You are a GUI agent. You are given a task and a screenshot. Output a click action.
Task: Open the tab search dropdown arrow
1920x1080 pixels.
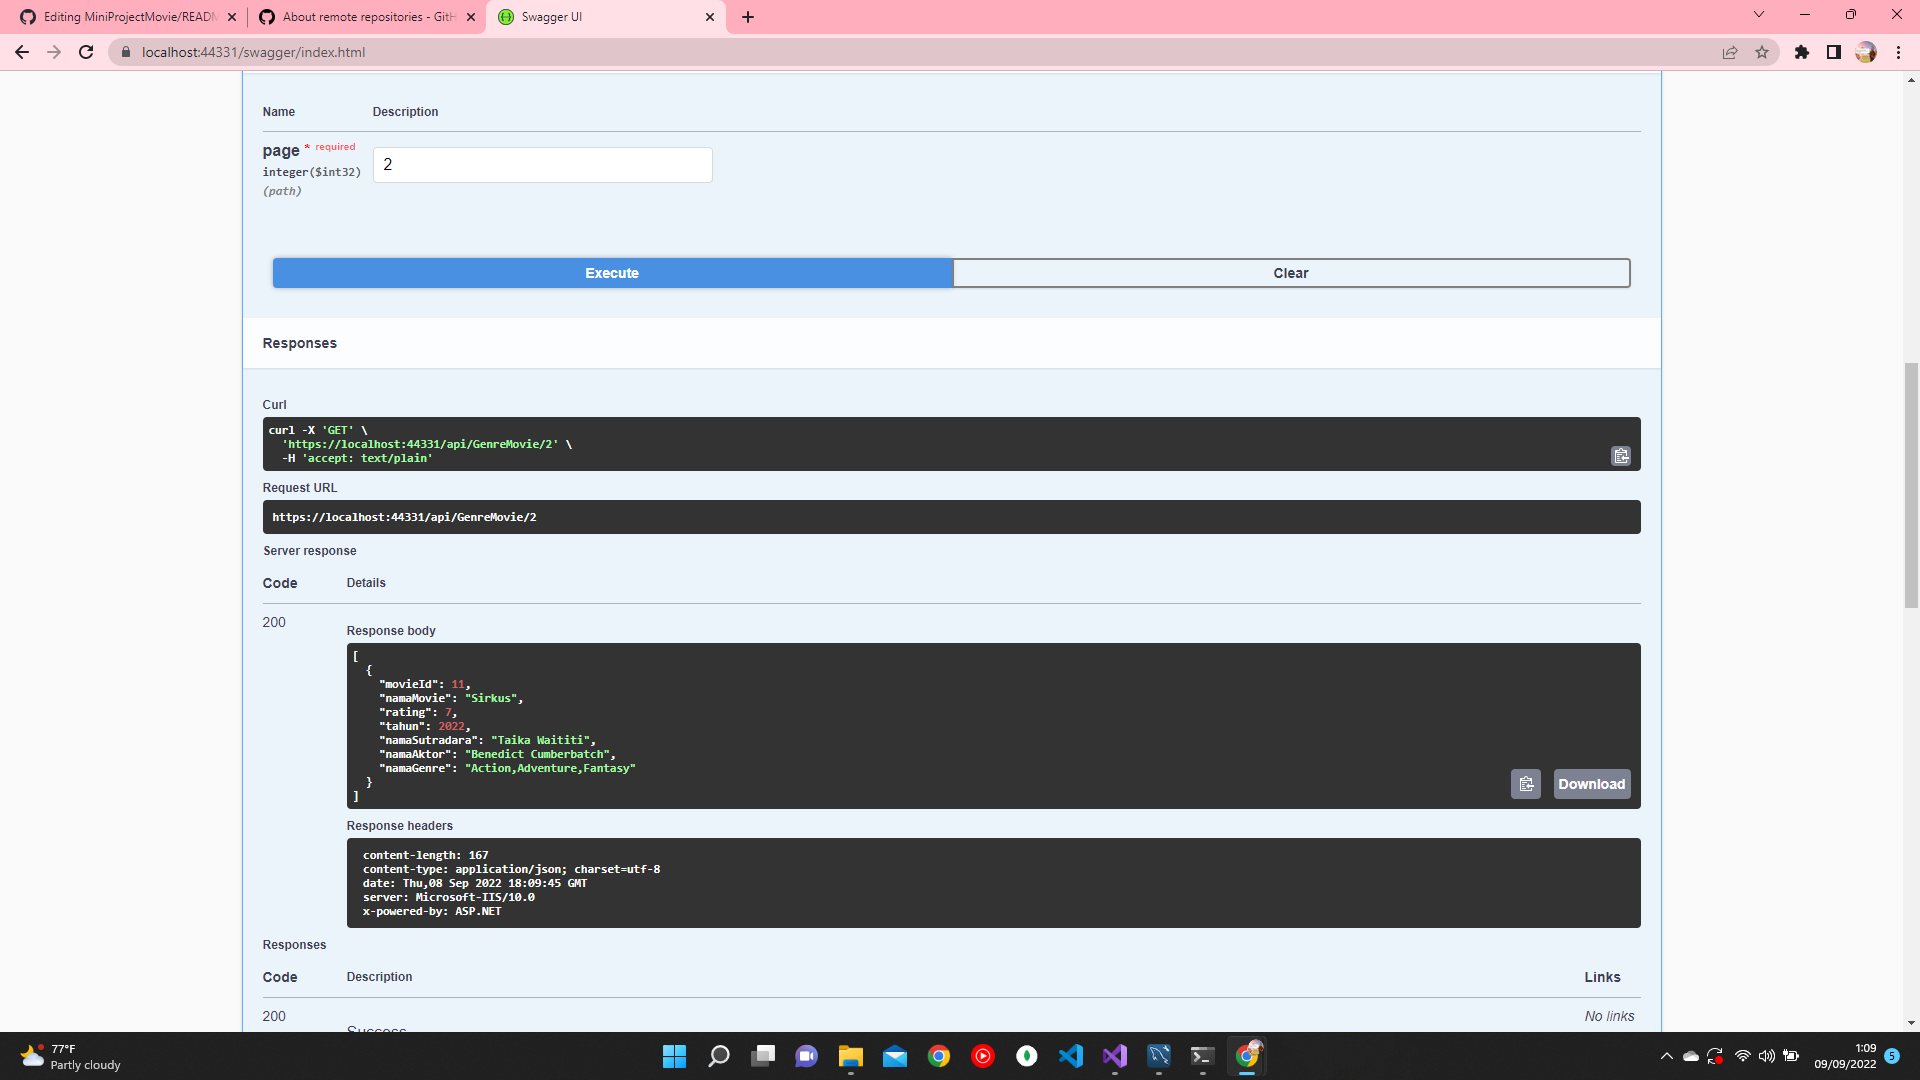[x=1759, y=15]
